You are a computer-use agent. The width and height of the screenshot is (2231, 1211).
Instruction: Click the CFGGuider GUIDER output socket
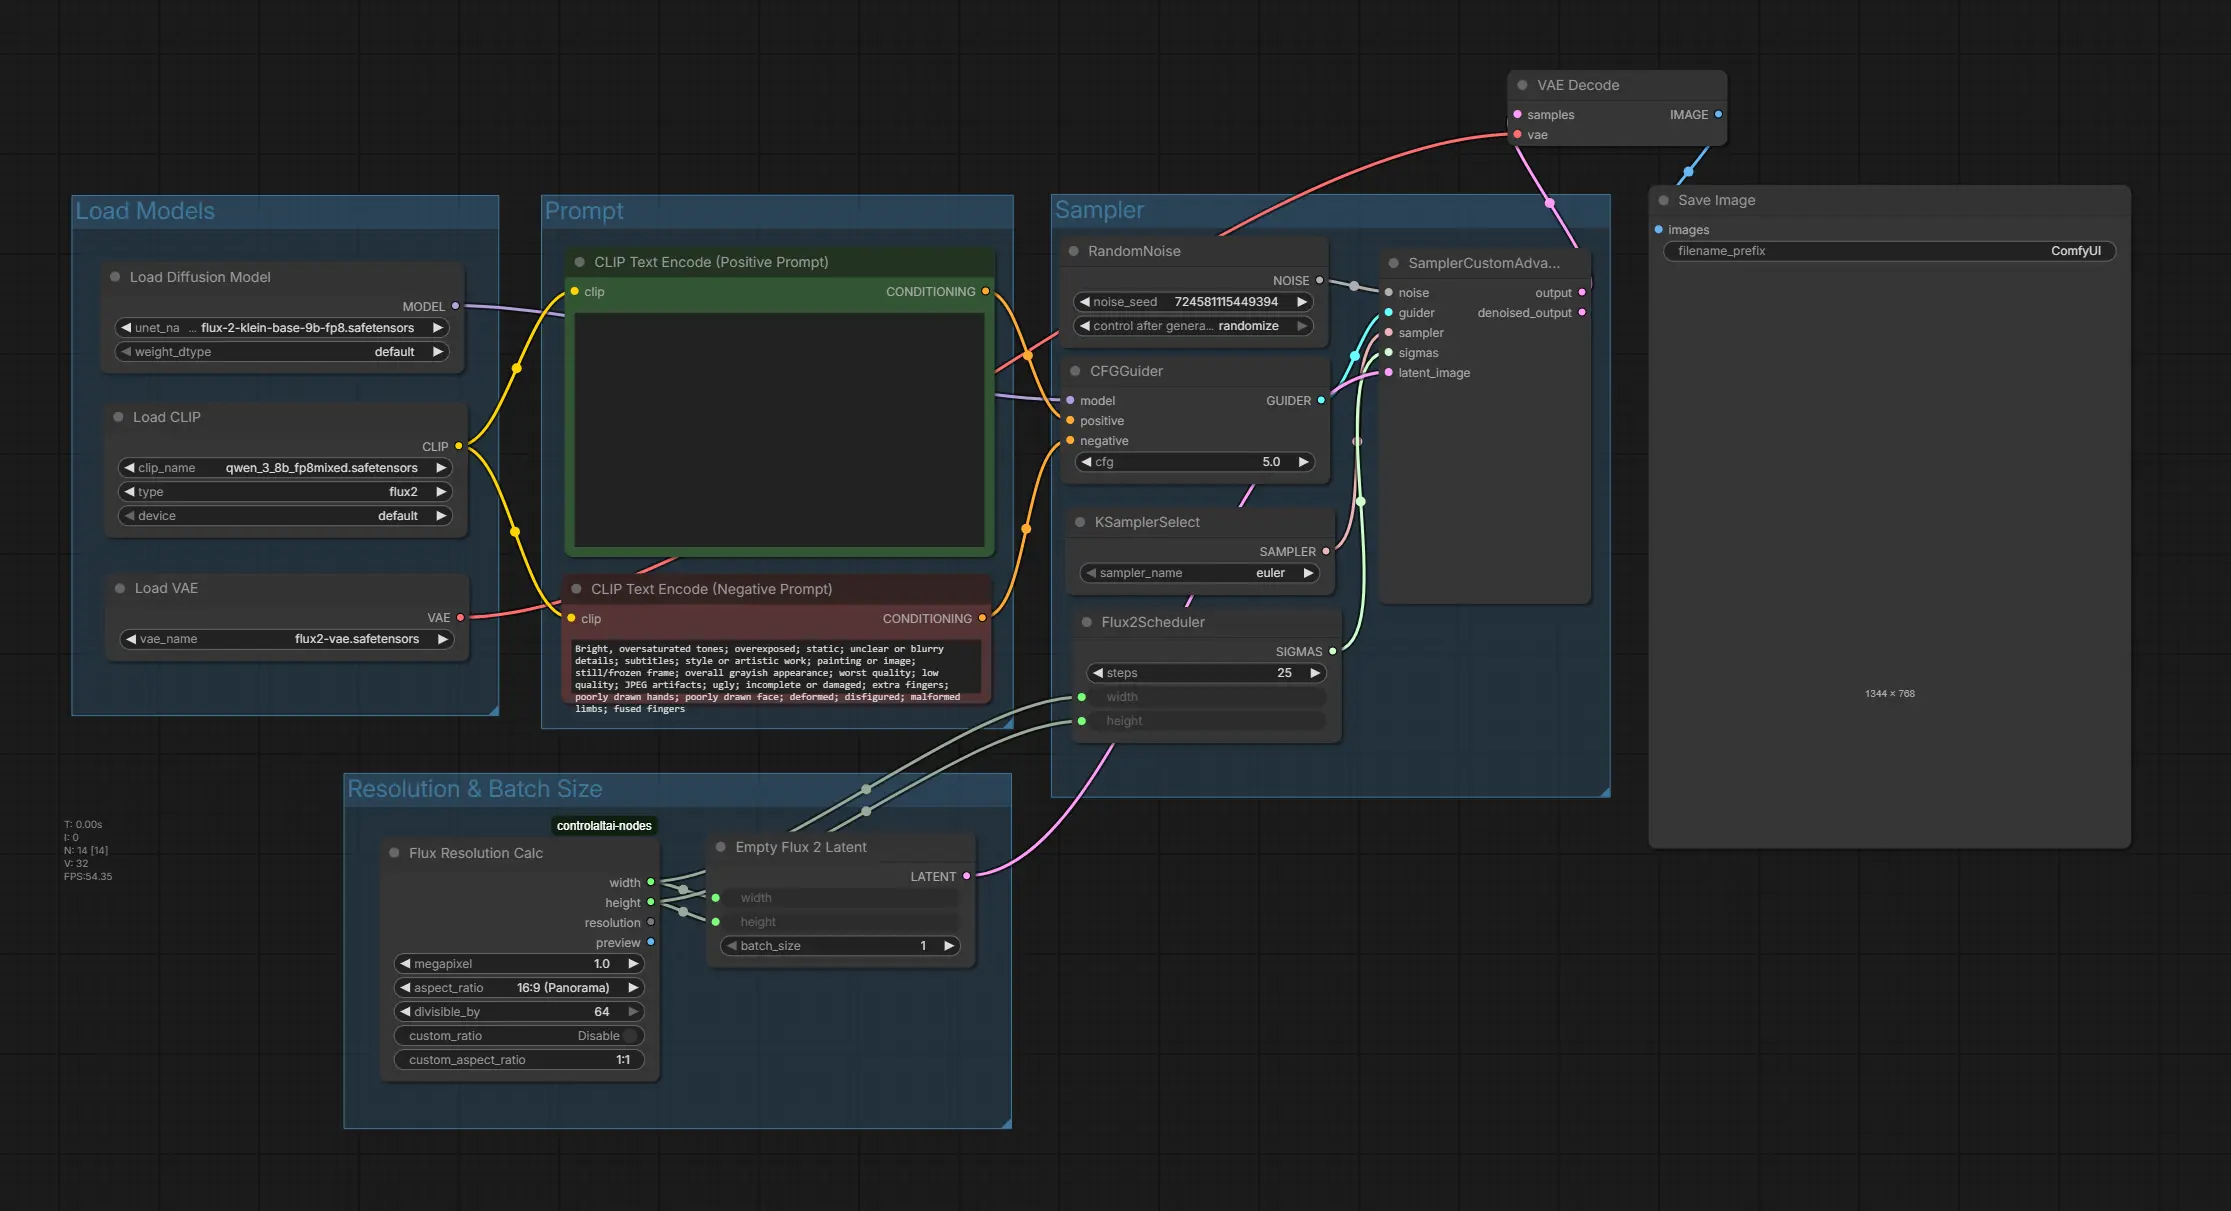(x=1322, y=400)
